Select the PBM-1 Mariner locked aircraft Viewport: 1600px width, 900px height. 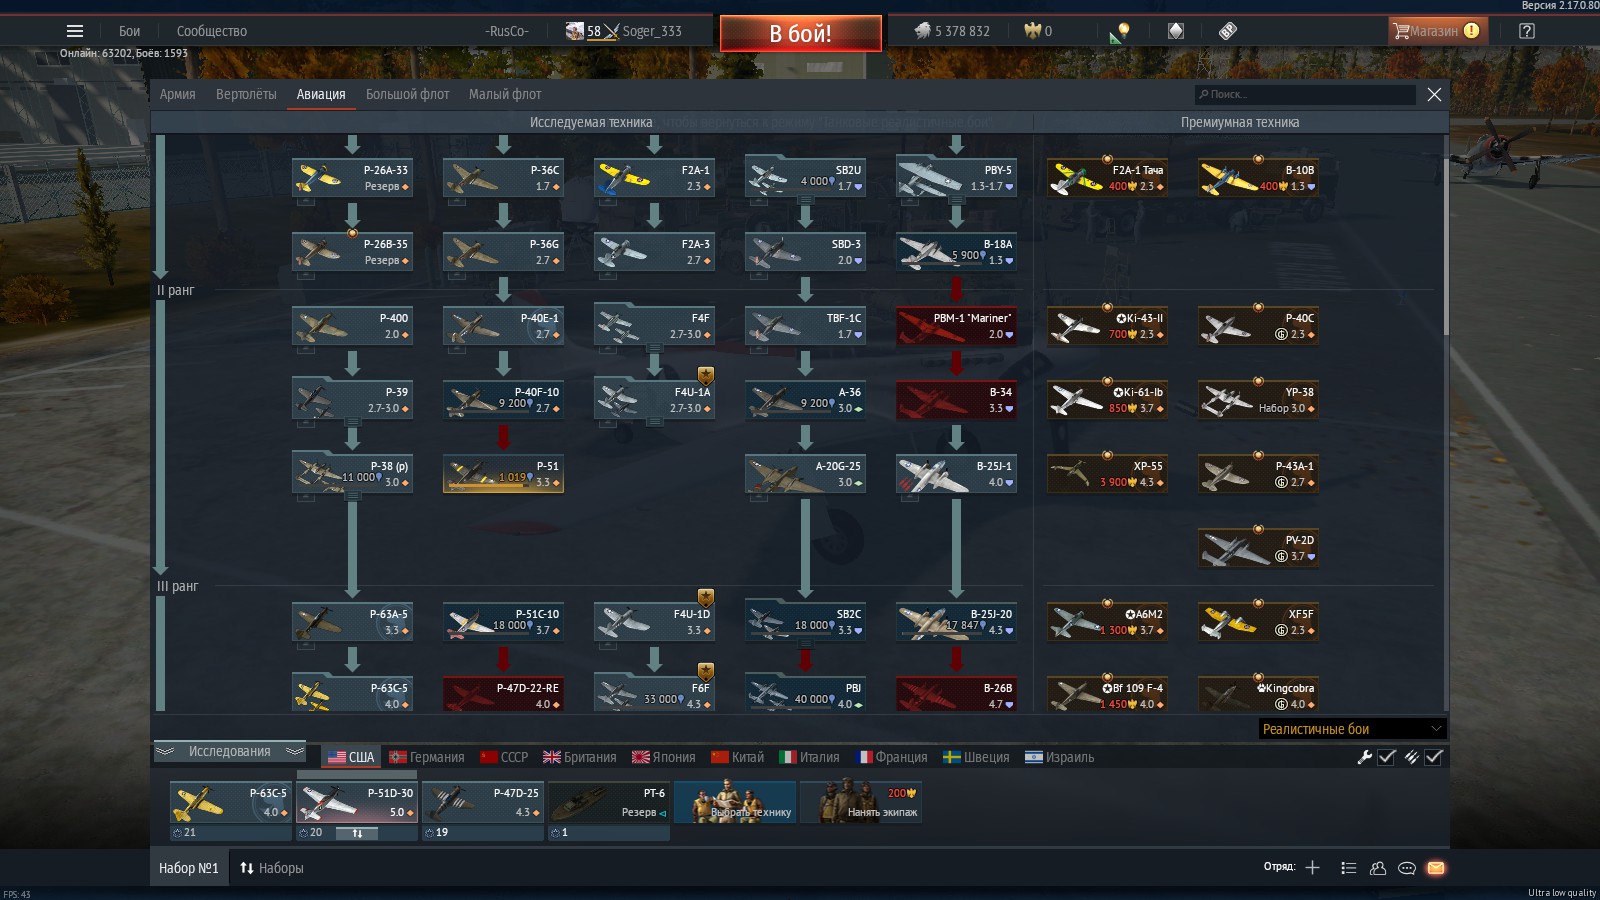point(956,325)
